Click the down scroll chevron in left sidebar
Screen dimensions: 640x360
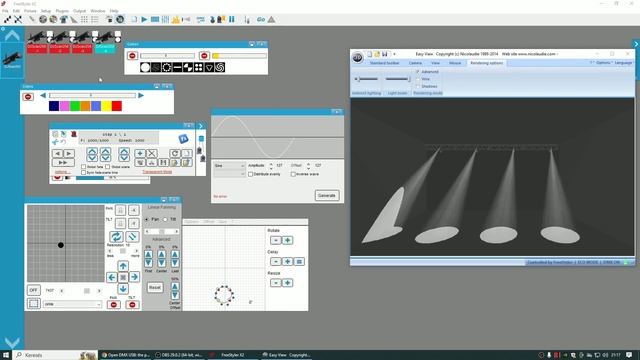pos(12,343)
